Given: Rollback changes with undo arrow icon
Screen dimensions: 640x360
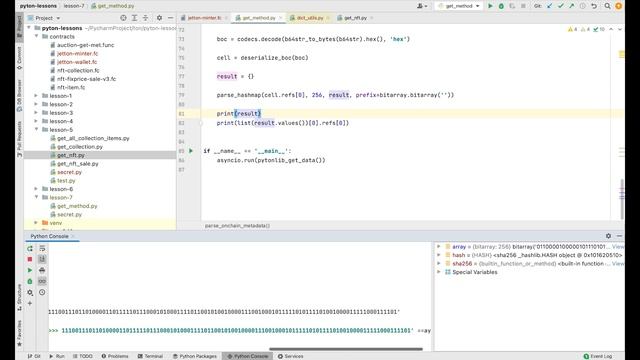Looking at the screenshot, I should 594,6.
